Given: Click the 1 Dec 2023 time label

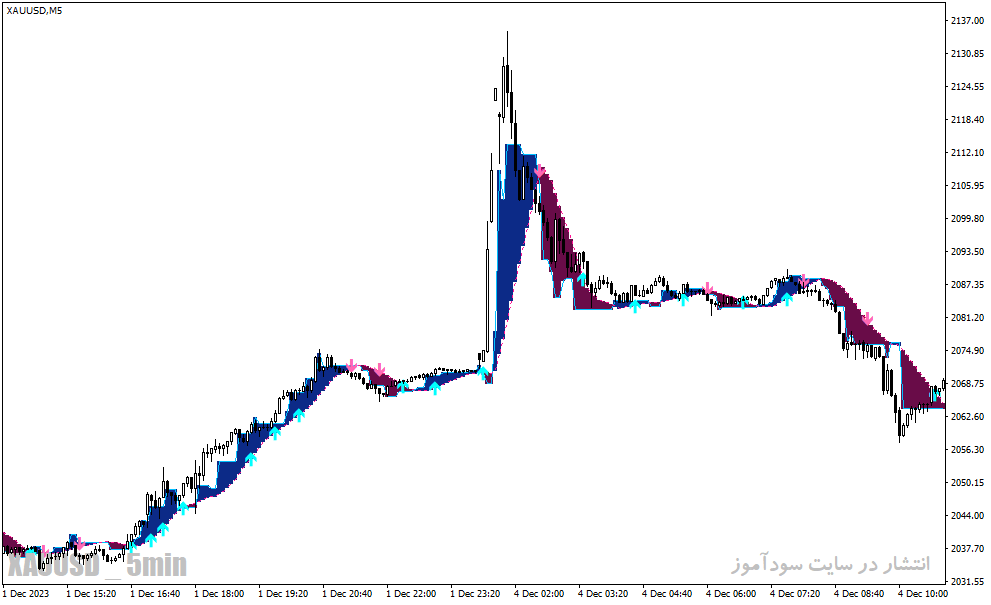Looking at the screenshot, I should tap(26, 594).
